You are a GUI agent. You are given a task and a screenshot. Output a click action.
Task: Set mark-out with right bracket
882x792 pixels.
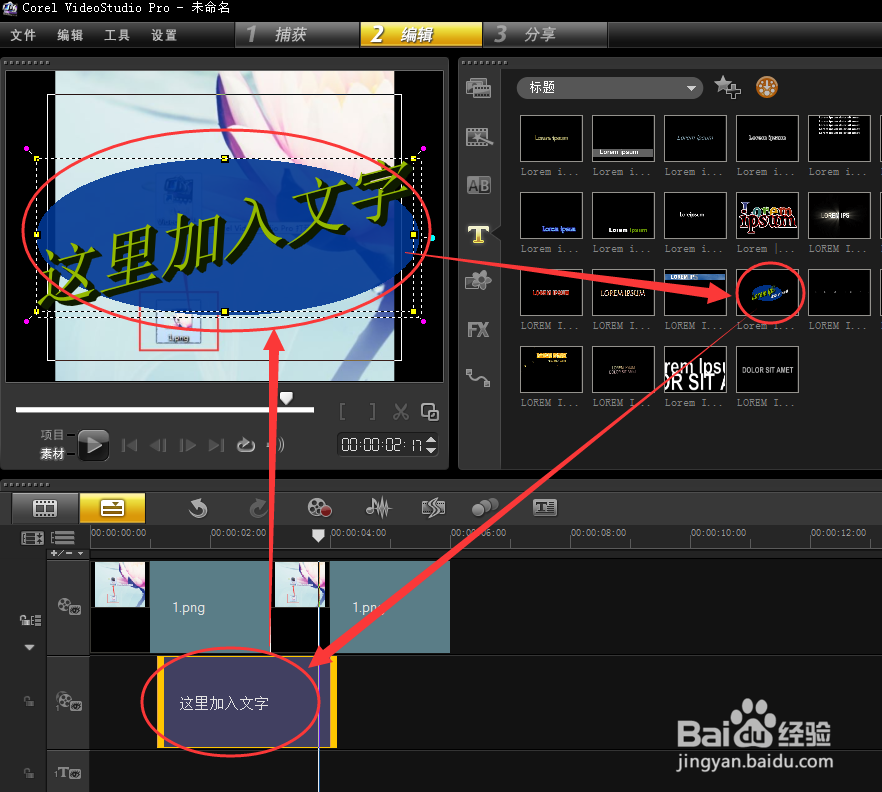[x=372, y=412]
